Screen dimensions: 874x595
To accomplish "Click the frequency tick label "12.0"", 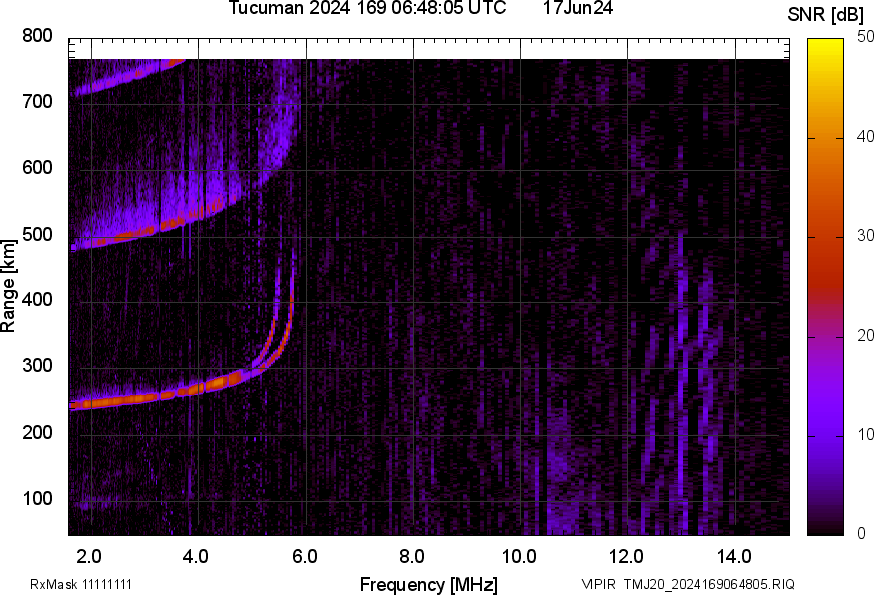I will (x=627, y=557).
